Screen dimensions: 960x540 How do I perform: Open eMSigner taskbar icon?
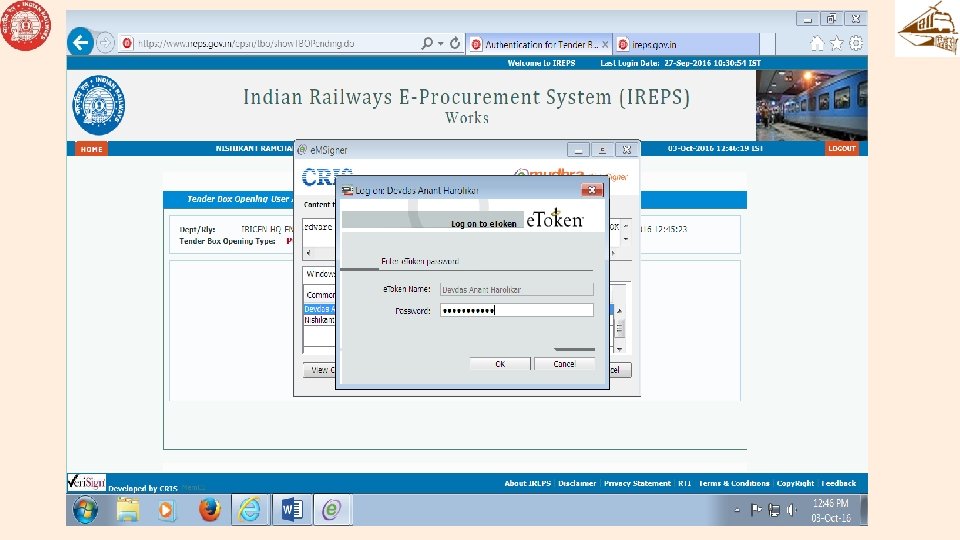coord(332,509)
